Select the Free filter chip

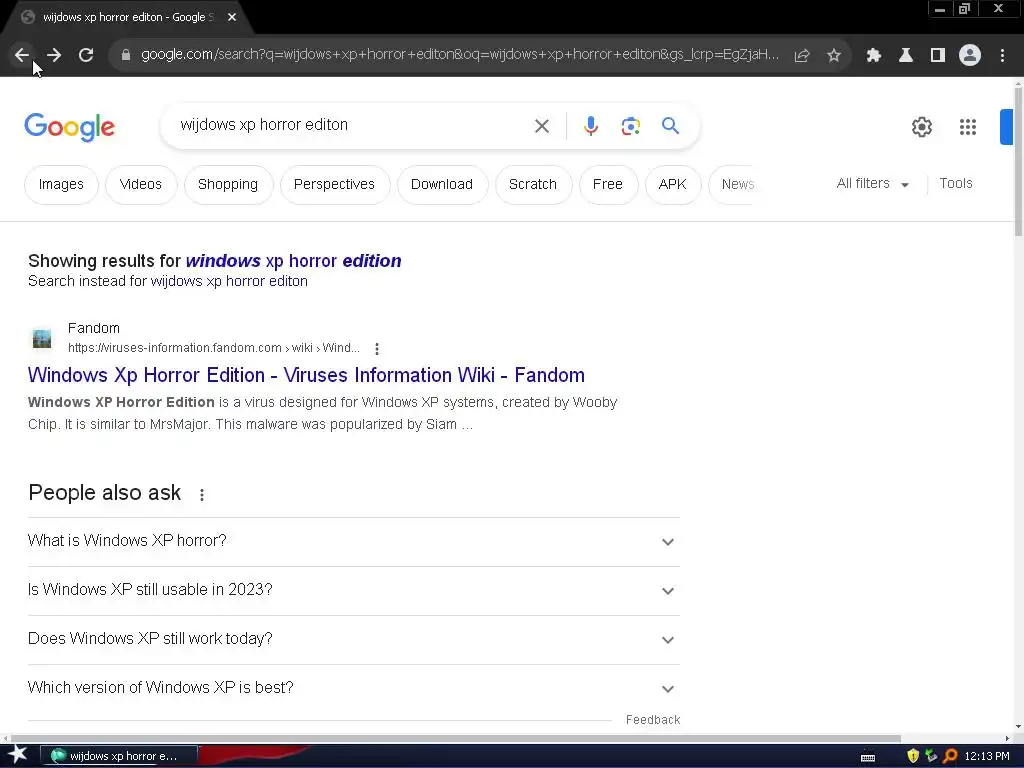607,185
